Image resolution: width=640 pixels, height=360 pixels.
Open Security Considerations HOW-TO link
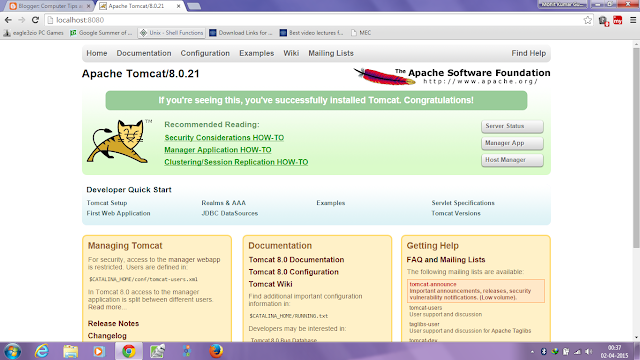[x=224, y=138]
